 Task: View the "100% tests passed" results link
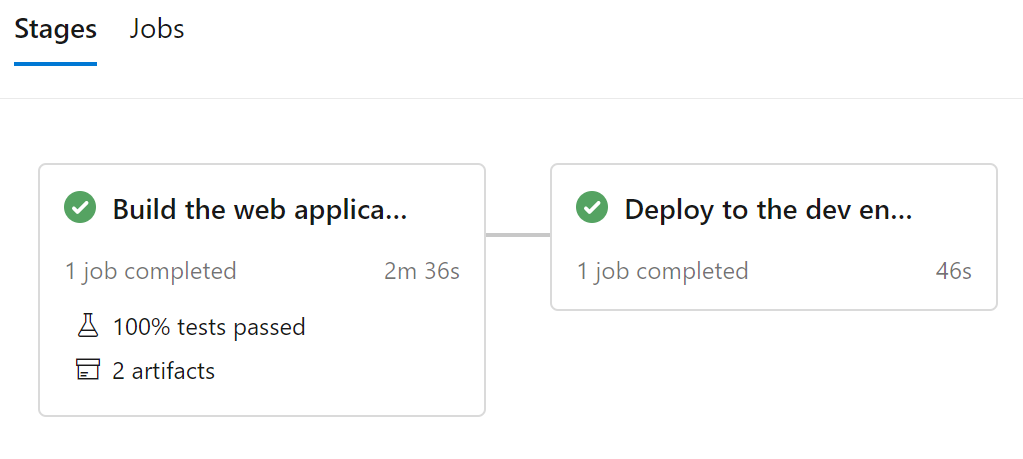click(x=209, y=327)
